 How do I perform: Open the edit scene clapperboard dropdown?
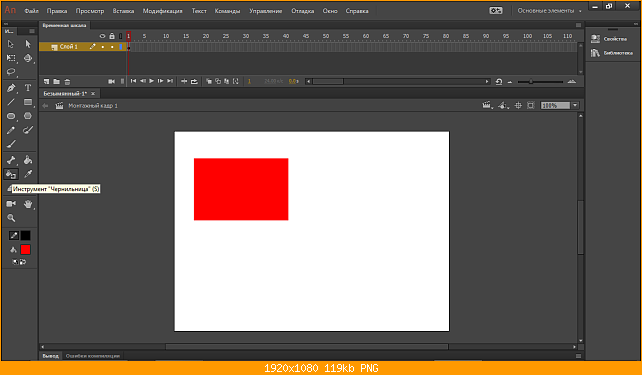(x=487, y=106)
